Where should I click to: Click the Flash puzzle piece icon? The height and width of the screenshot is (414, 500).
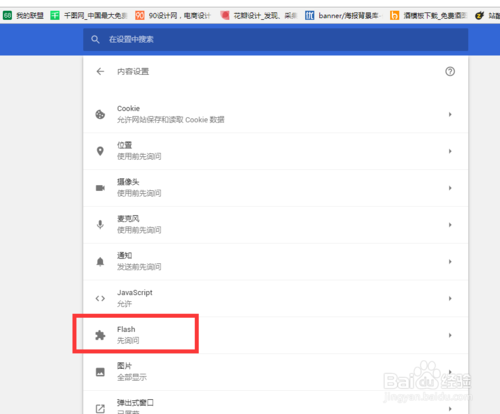pos(100,335)
